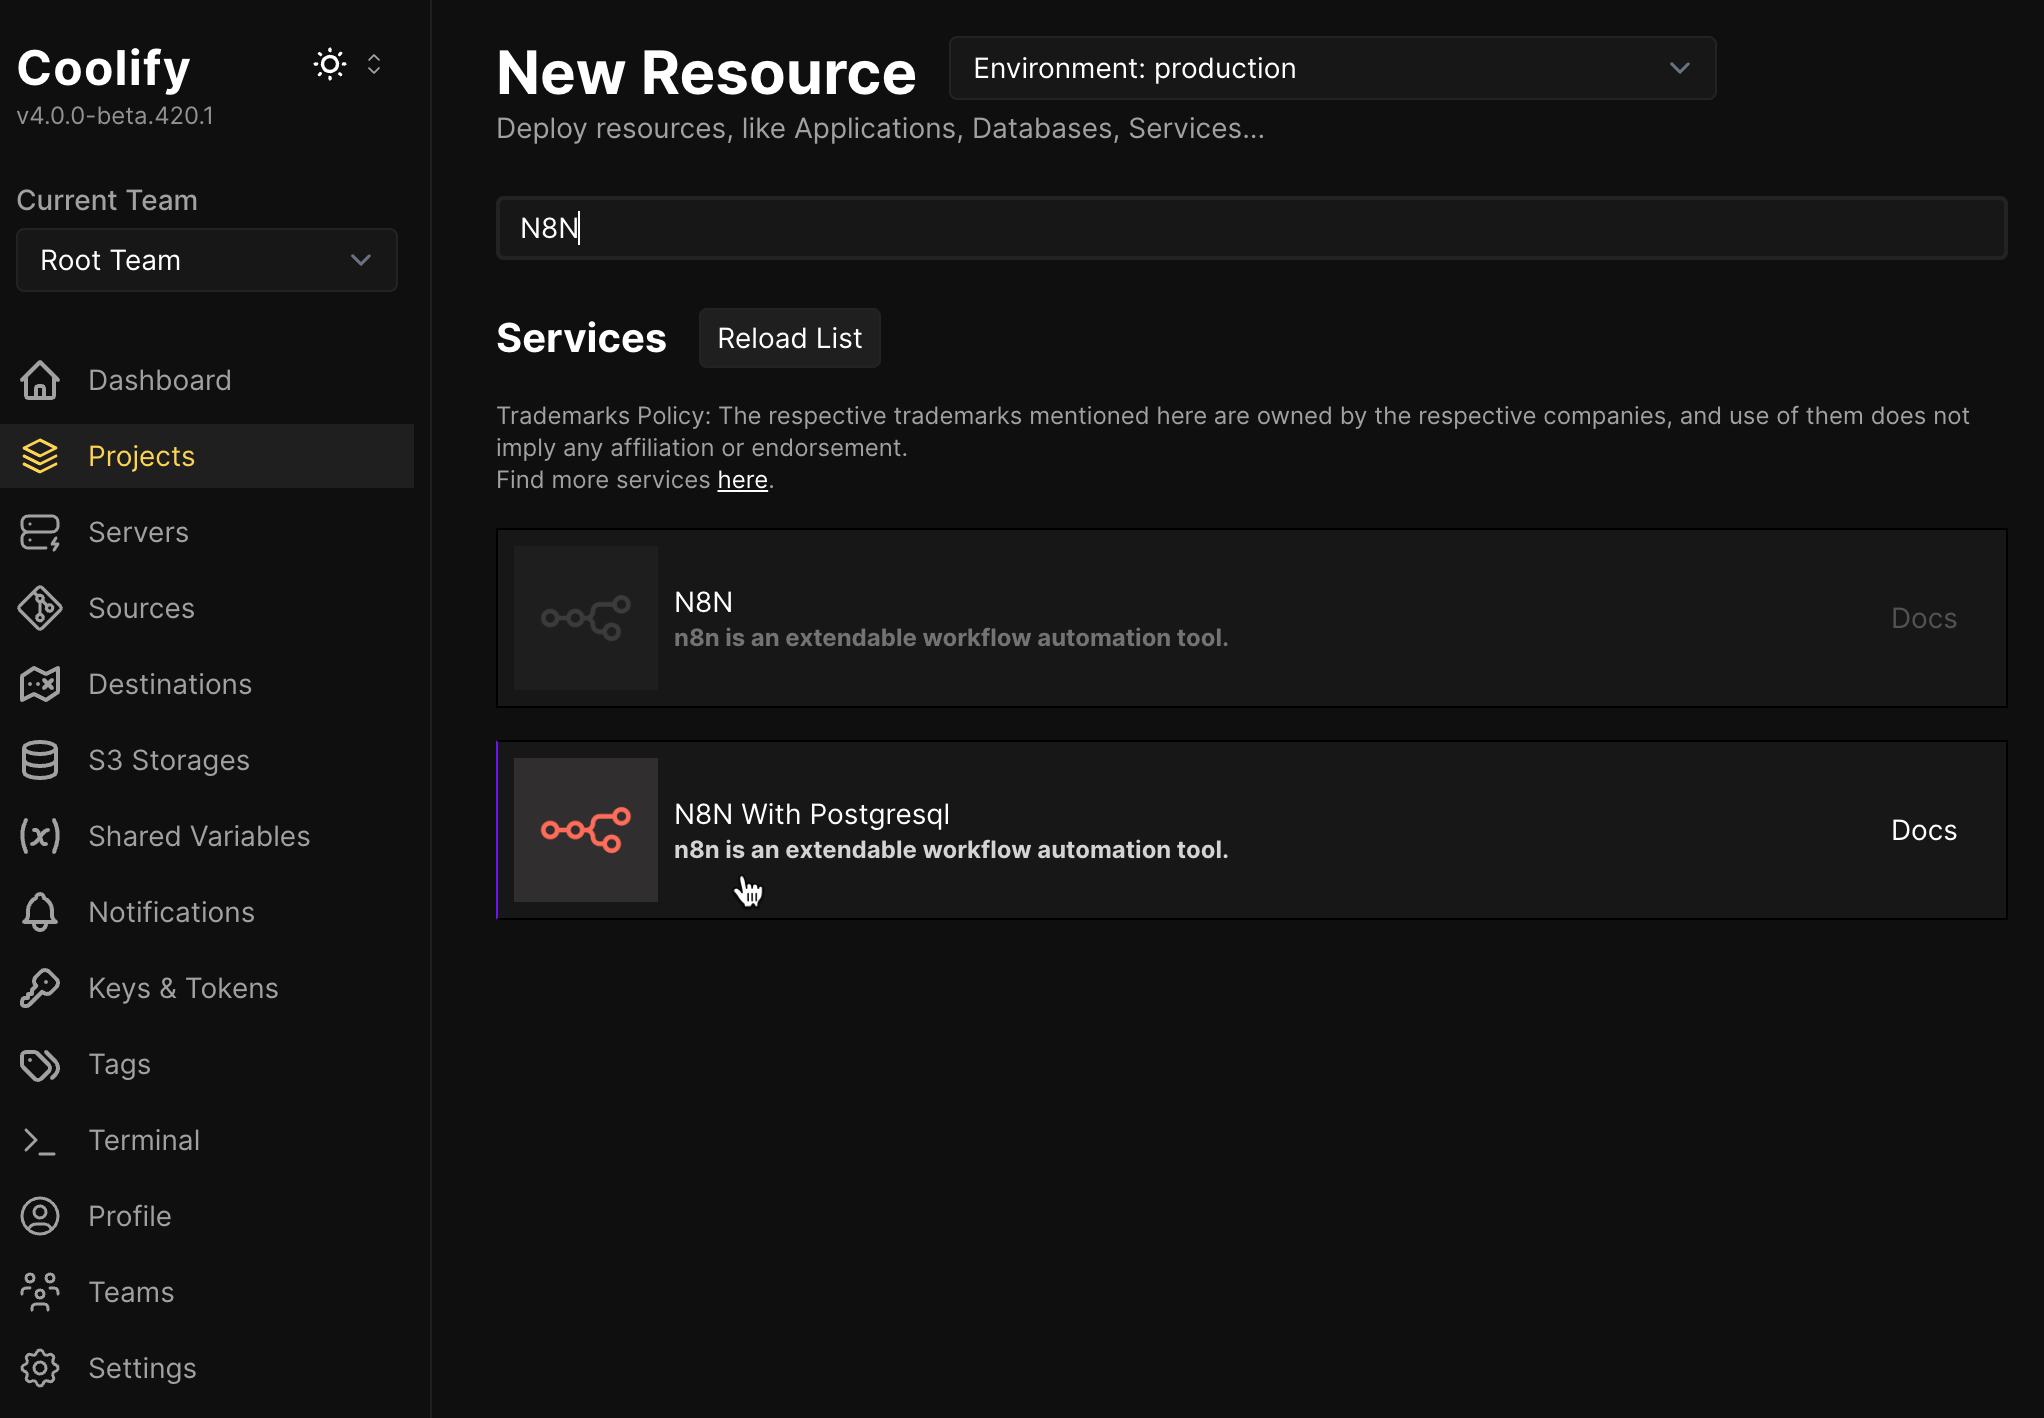Click the Tags icon in sidebar
The height and width of the screenshot is (1418, 2044).
[40, 1064]
